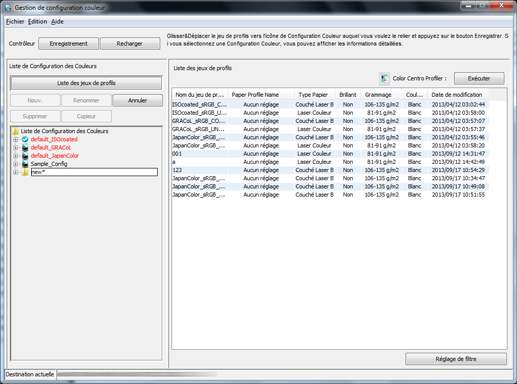517x384 pixels.
Task: Click the default_JapanColor configuration icon
Action: (x=25, y=156)
